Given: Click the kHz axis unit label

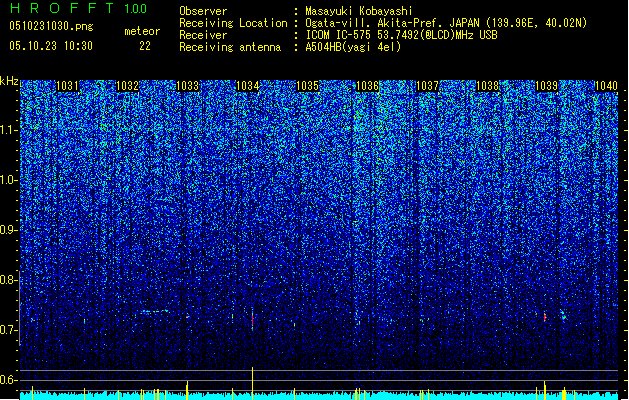Looking at the screenshot, I should (x=9, y=81).
